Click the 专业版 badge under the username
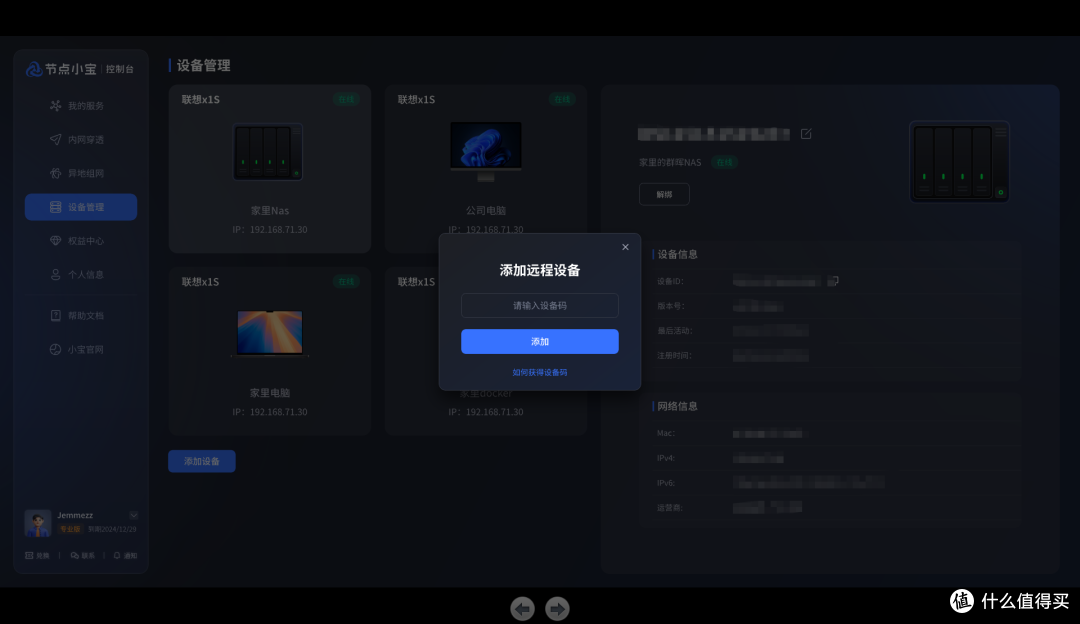Viewport: 1080px width, 624px height. (x=70, y=529)
